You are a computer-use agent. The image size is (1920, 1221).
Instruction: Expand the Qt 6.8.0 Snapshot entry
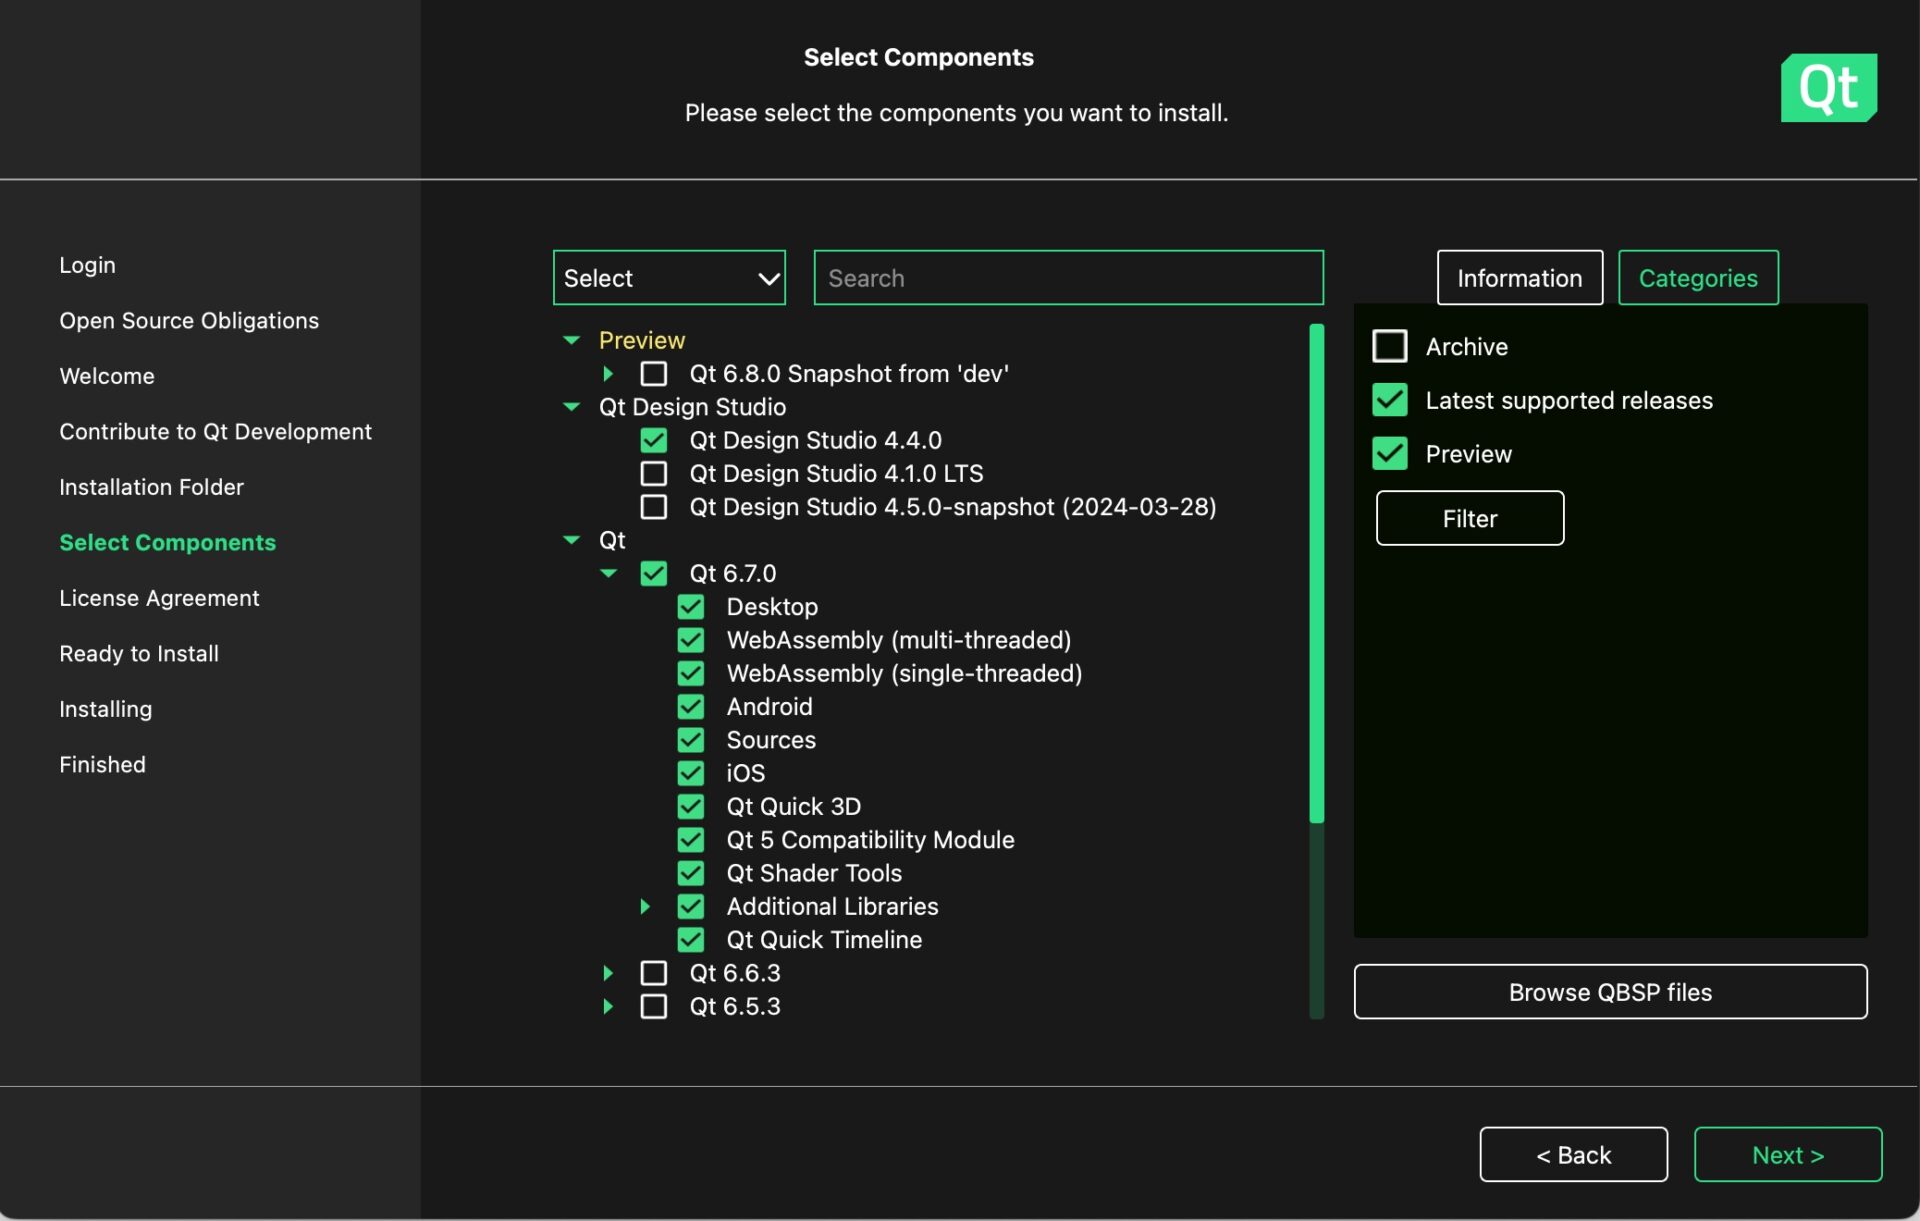coord(608,373)
